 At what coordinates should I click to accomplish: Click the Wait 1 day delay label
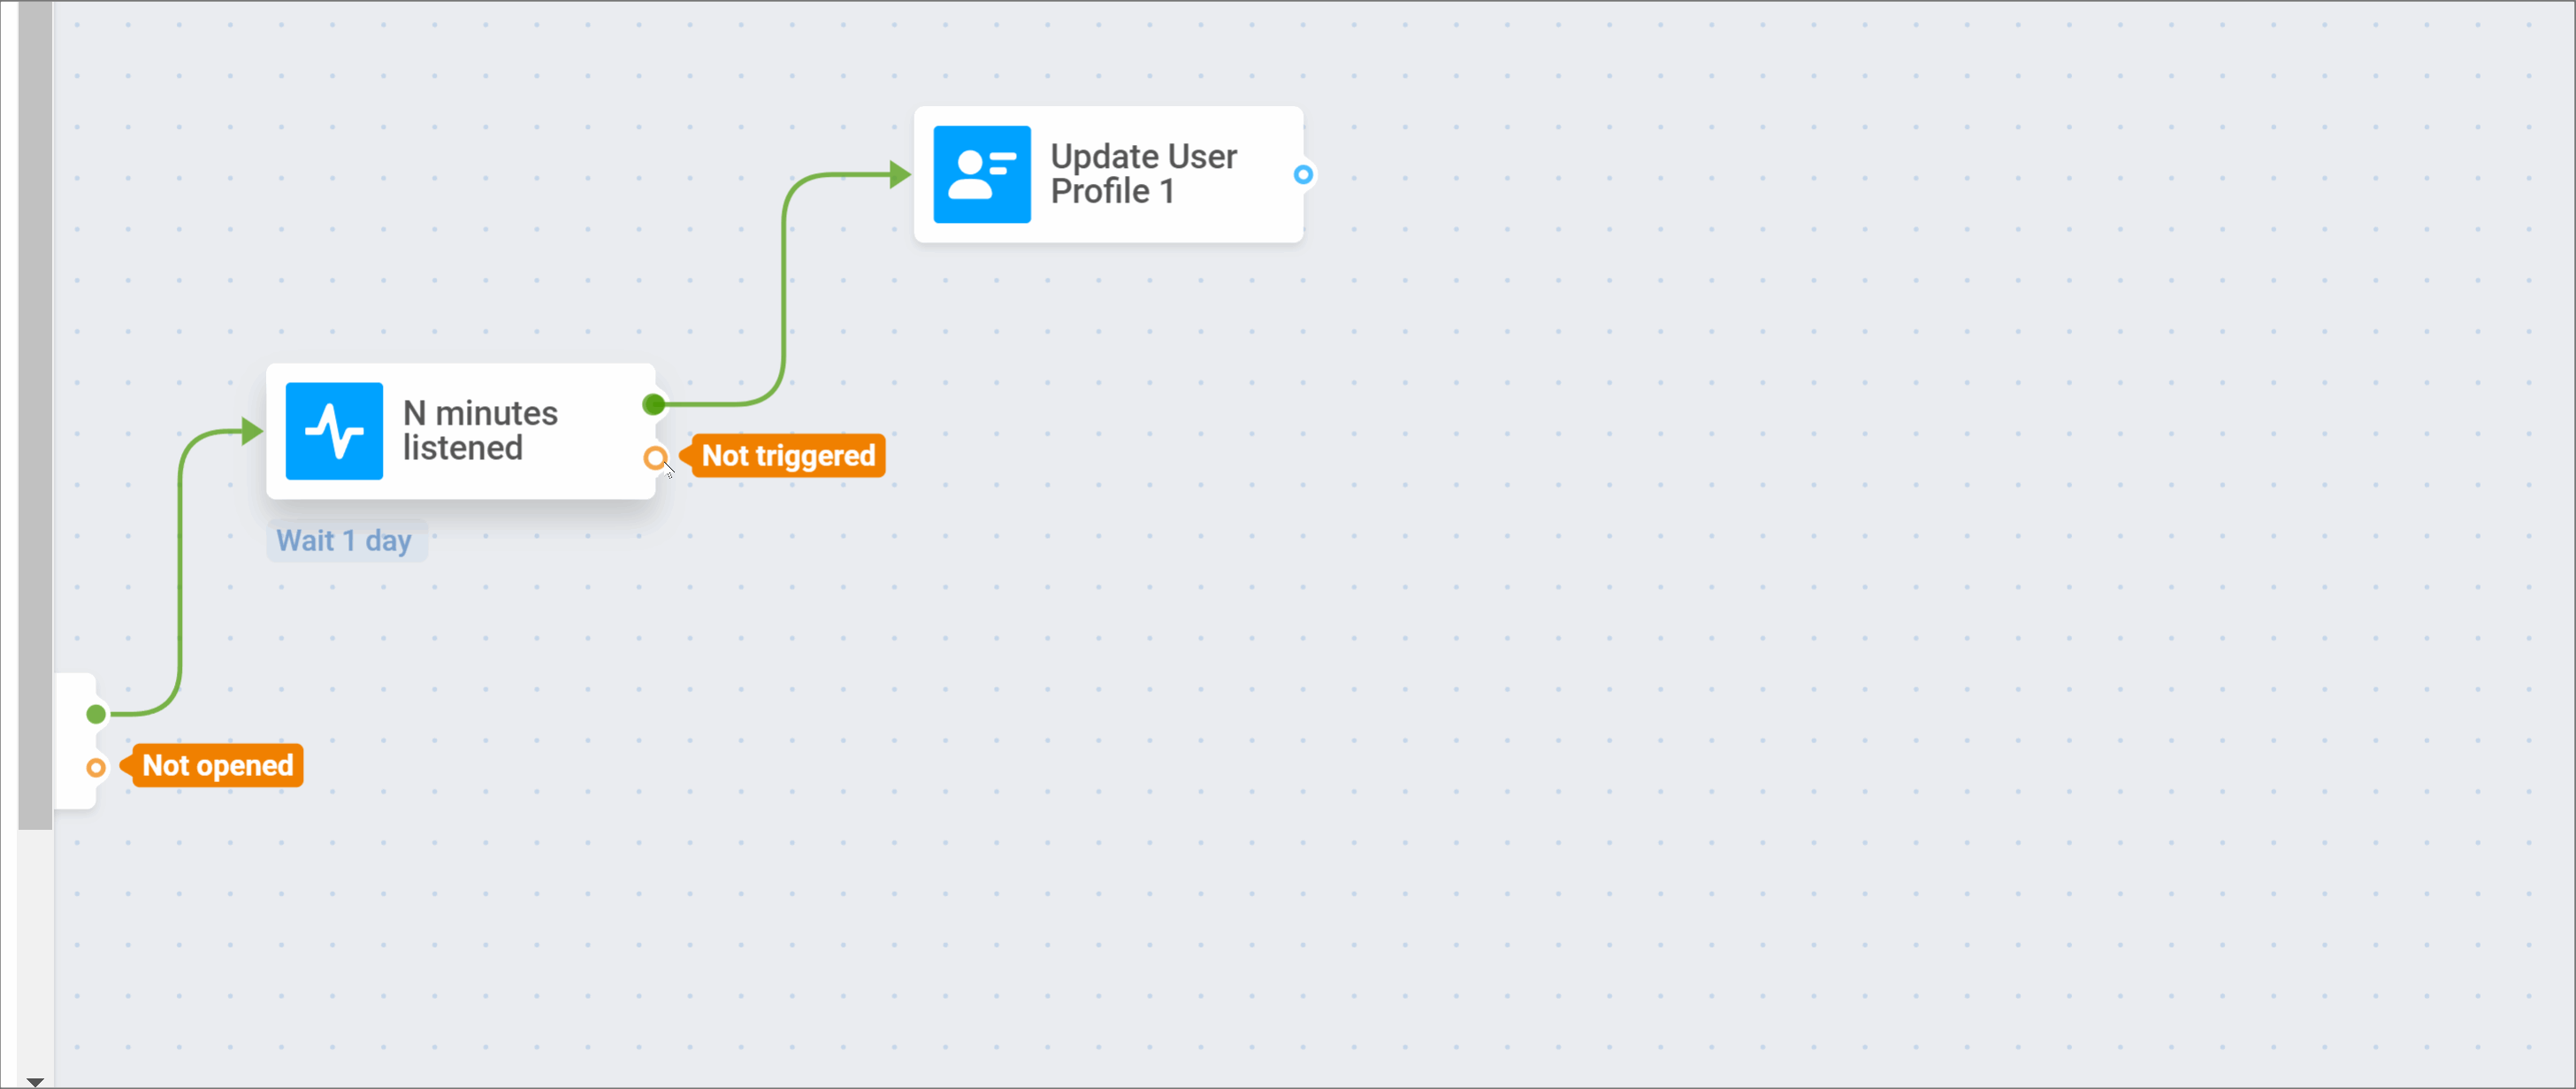pyautogui.click(x=346, y=541)
